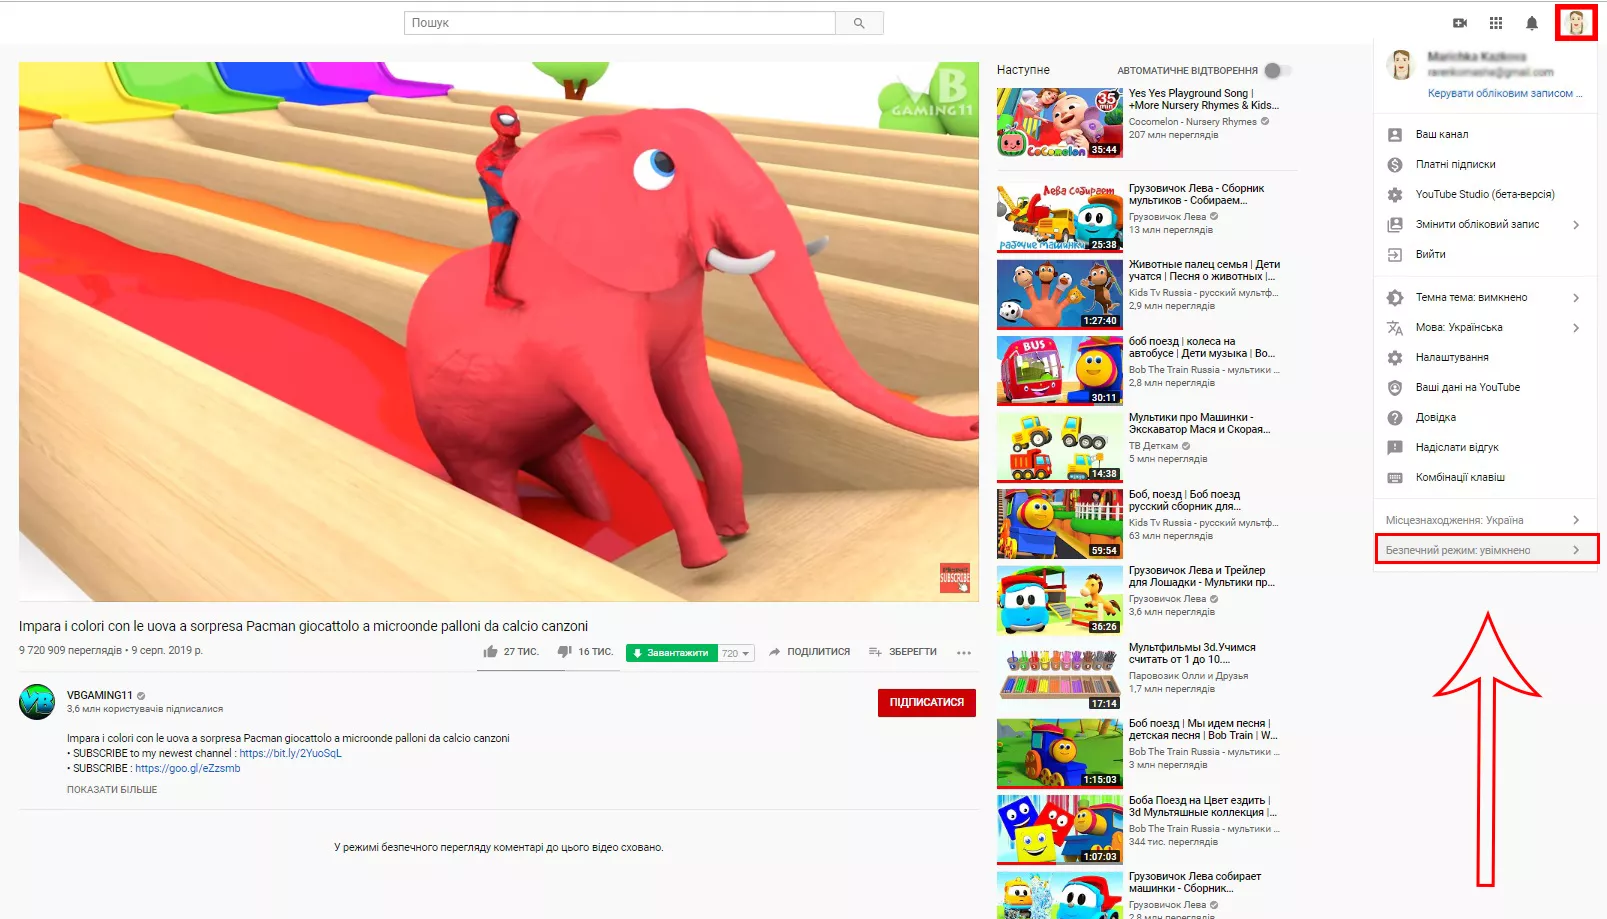Click the video player area

pos(498,331)
